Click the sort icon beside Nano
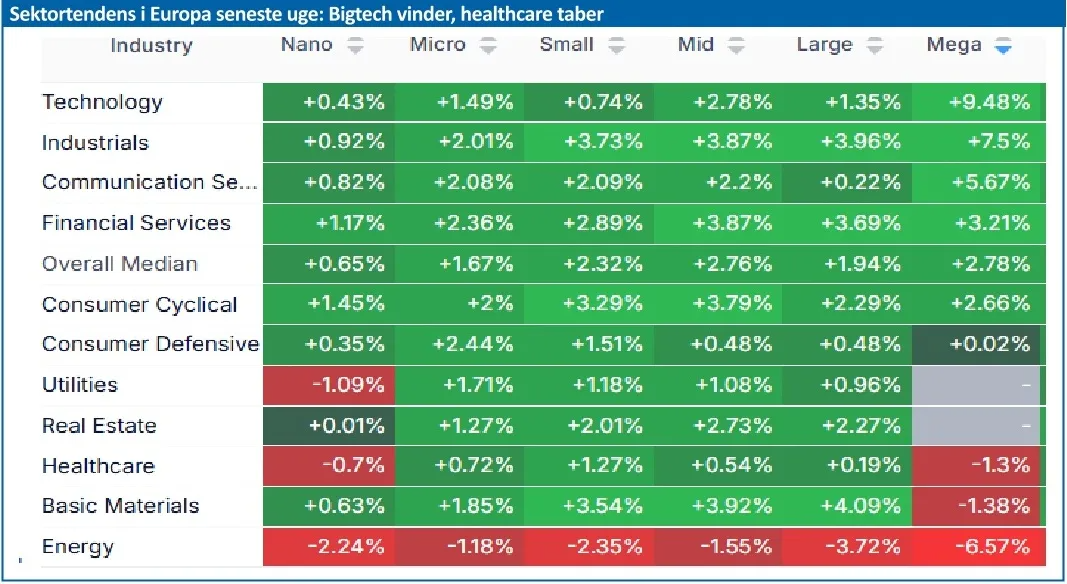Screen dimensions: 1067x584 pos(355,46)
